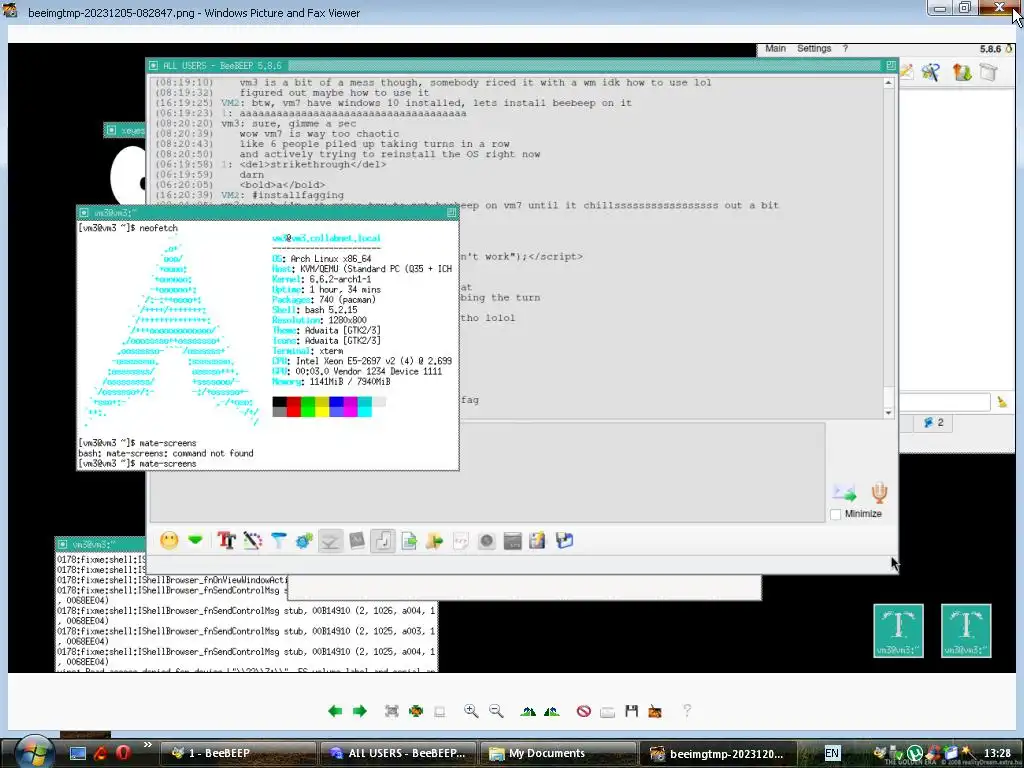Click chat scrollbar up arrow

pos(888,83)
